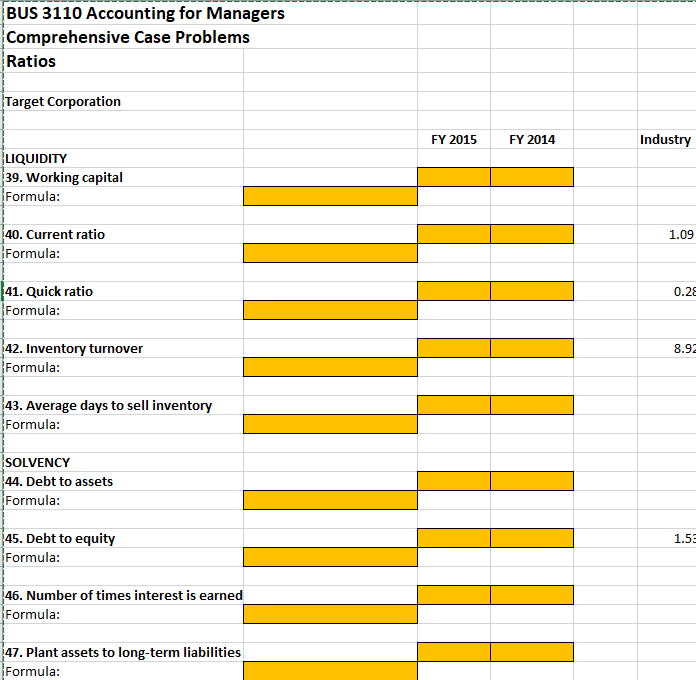Click the formula input cell under Current ratio
Image resolution: width=696 pixels, height=680 pixels.
[x=330, y=253]
